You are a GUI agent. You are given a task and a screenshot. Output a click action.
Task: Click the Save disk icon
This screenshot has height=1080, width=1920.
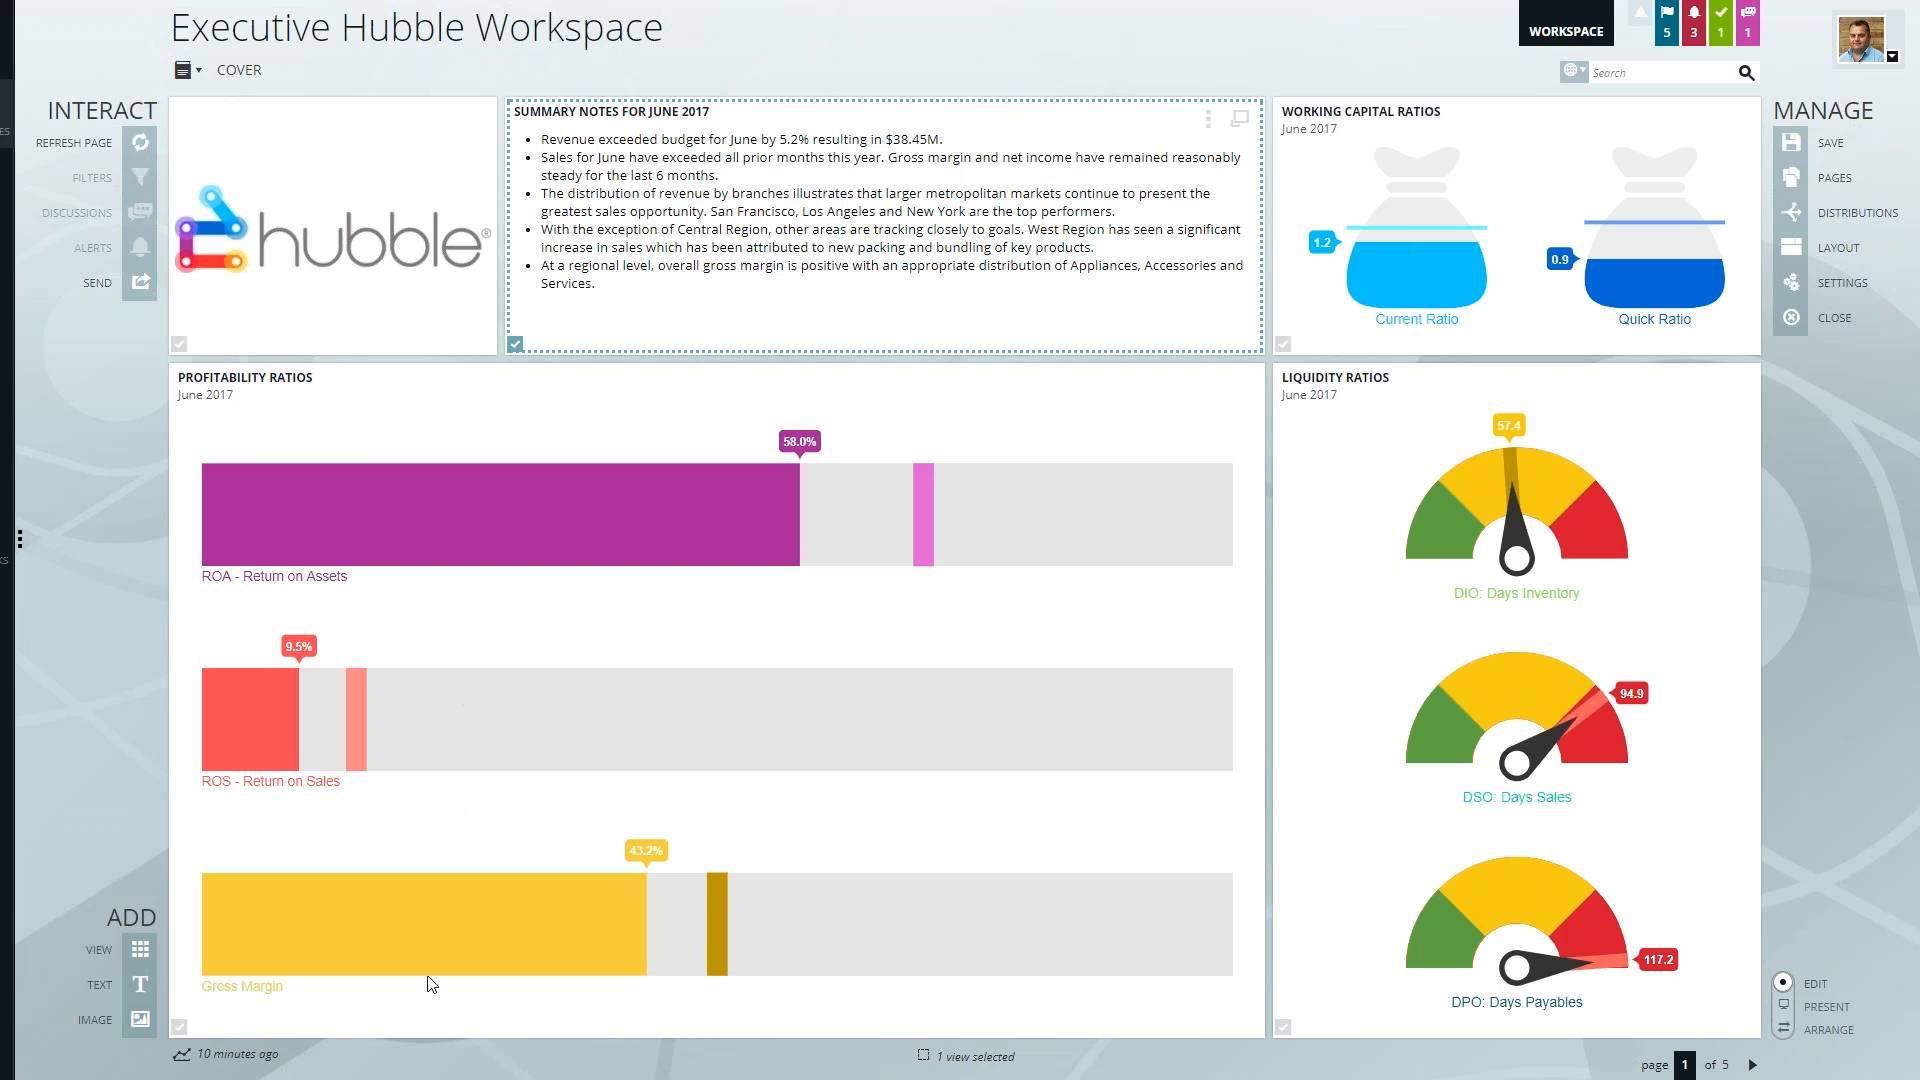pos(1791,143)
